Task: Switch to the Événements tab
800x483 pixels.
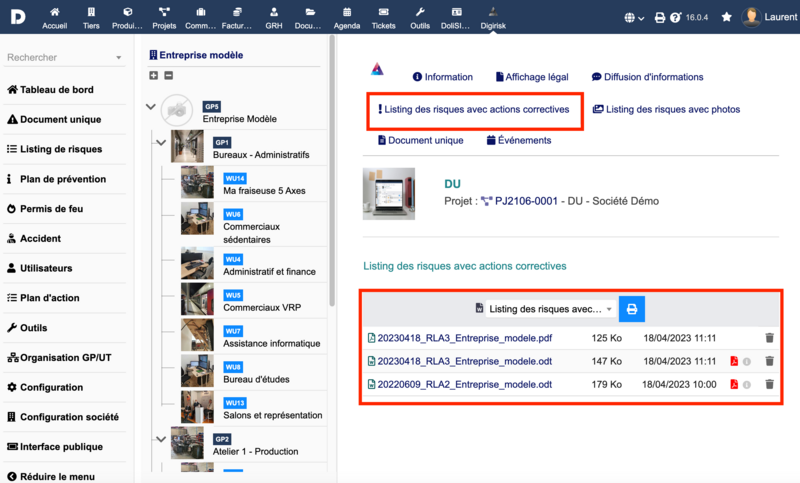Action: tap(519, 140)
